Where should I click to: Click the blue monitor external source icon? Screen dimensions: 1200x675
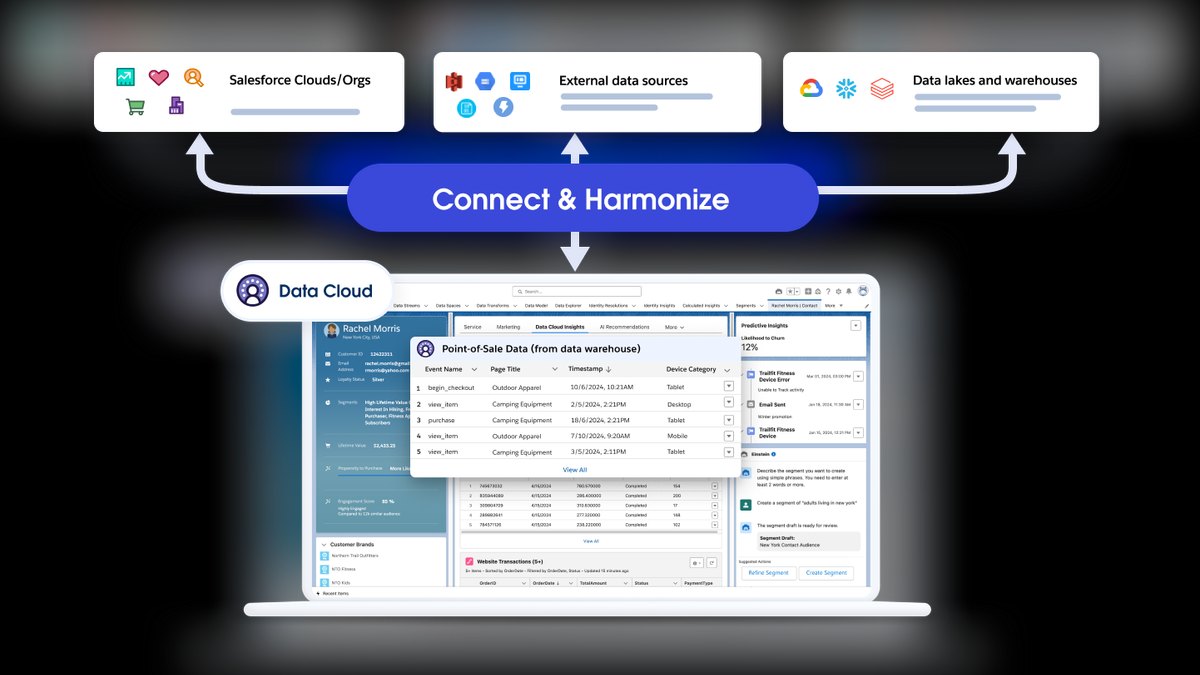pos(519,80)
